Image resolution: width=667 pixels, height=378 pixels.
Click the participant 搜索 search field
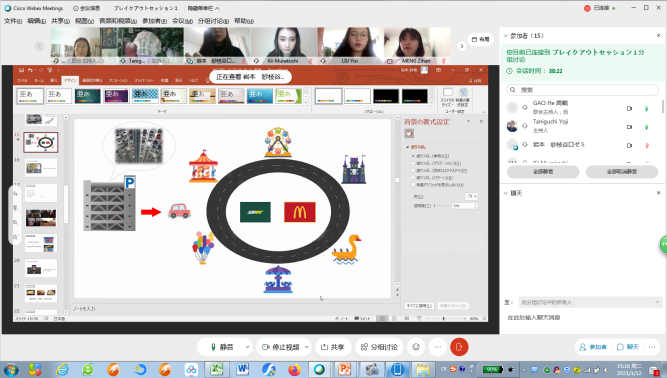coord(582,90)
